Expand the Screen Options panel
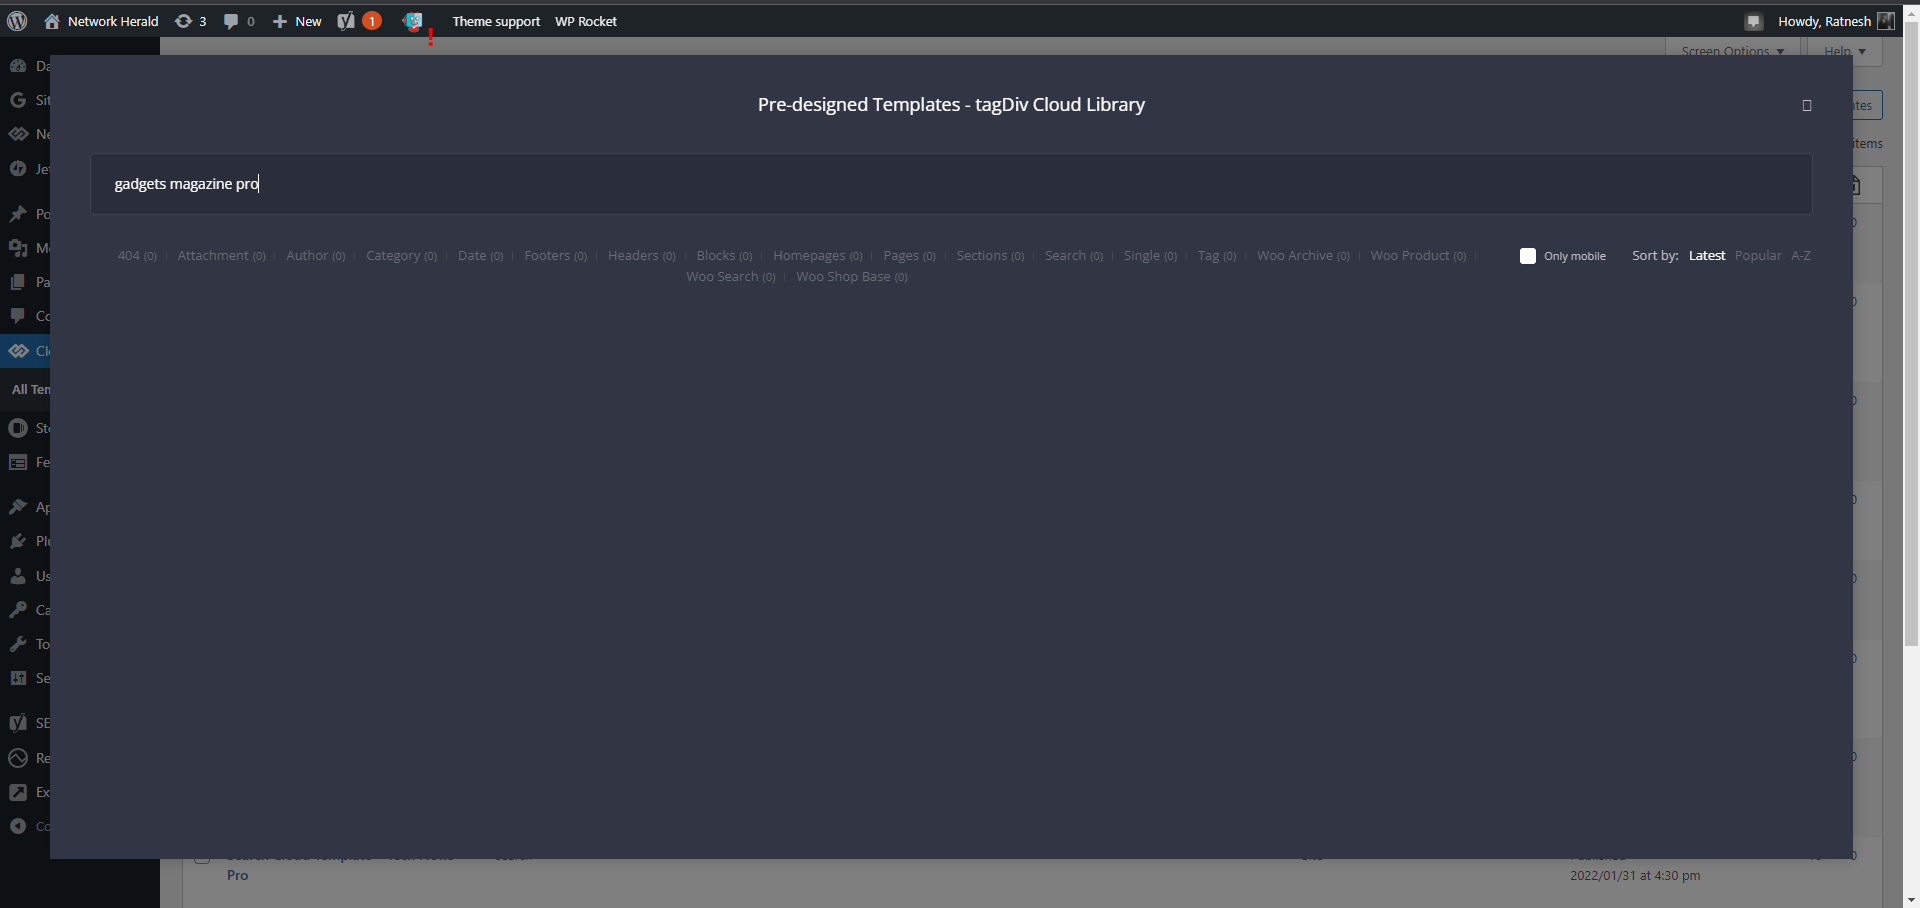The width and height of the screenshot is (1920, 908). (1732, 51)
